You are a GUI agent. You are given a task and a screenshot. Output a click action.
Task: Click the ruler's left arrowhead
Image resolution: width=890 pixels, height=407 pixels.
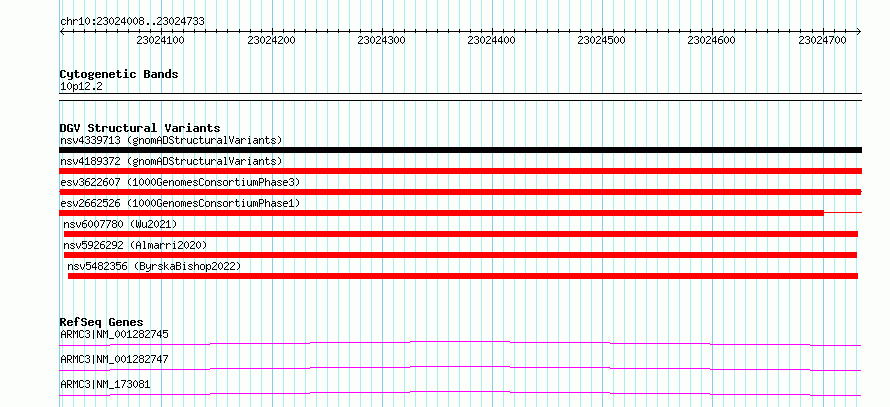62,31
